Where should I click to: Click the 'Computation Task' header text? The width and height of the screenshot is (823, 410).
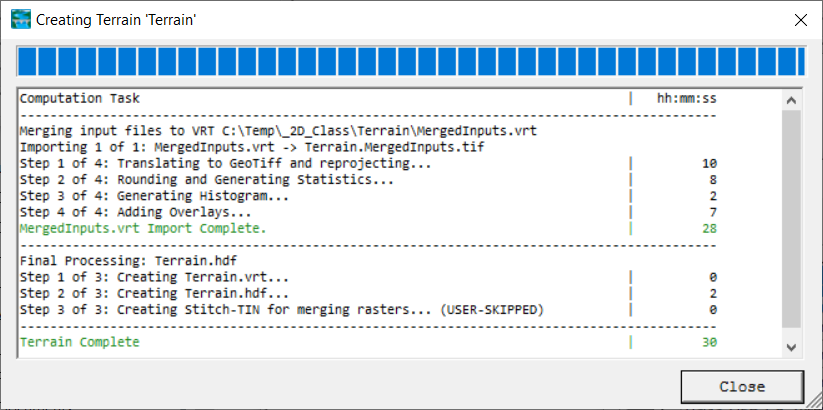click(x=80, y=98)
